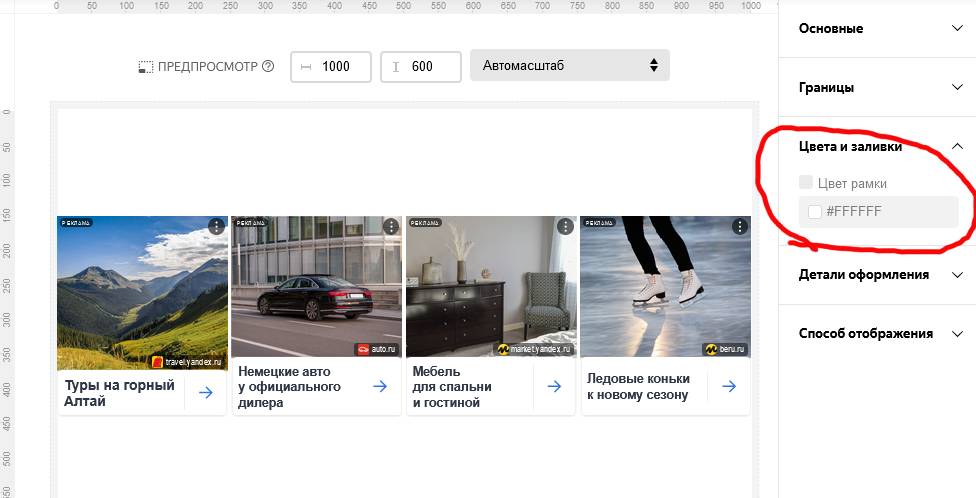The image size is (976, 498).
Task: Click the travel.yandex.ru domain badge
Action: [x=187, y=362]
